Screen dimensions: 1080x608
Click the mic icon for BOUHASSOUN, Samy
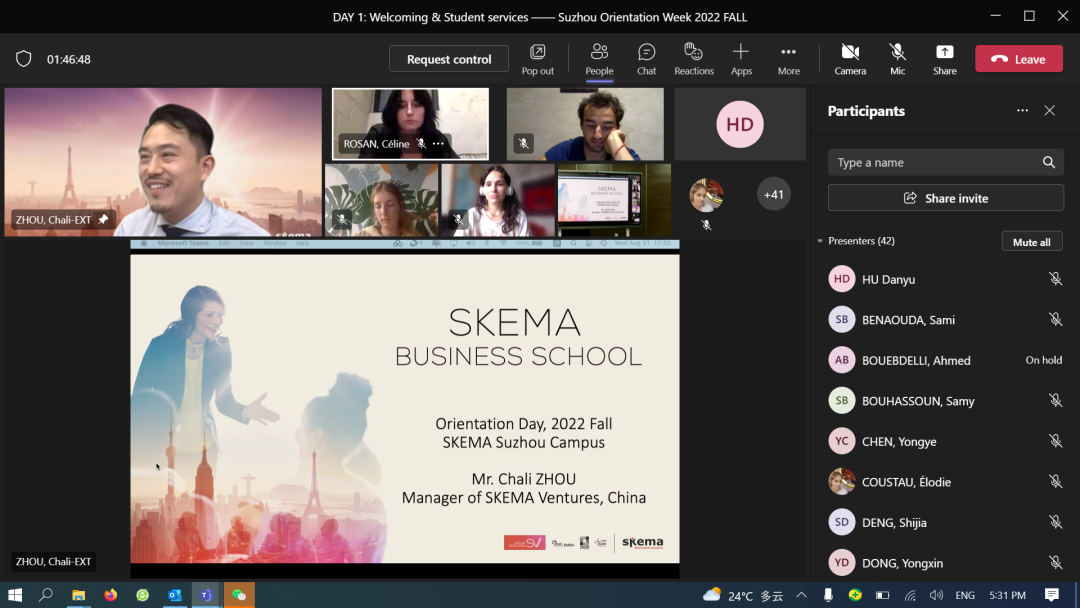coord(1055,401)
